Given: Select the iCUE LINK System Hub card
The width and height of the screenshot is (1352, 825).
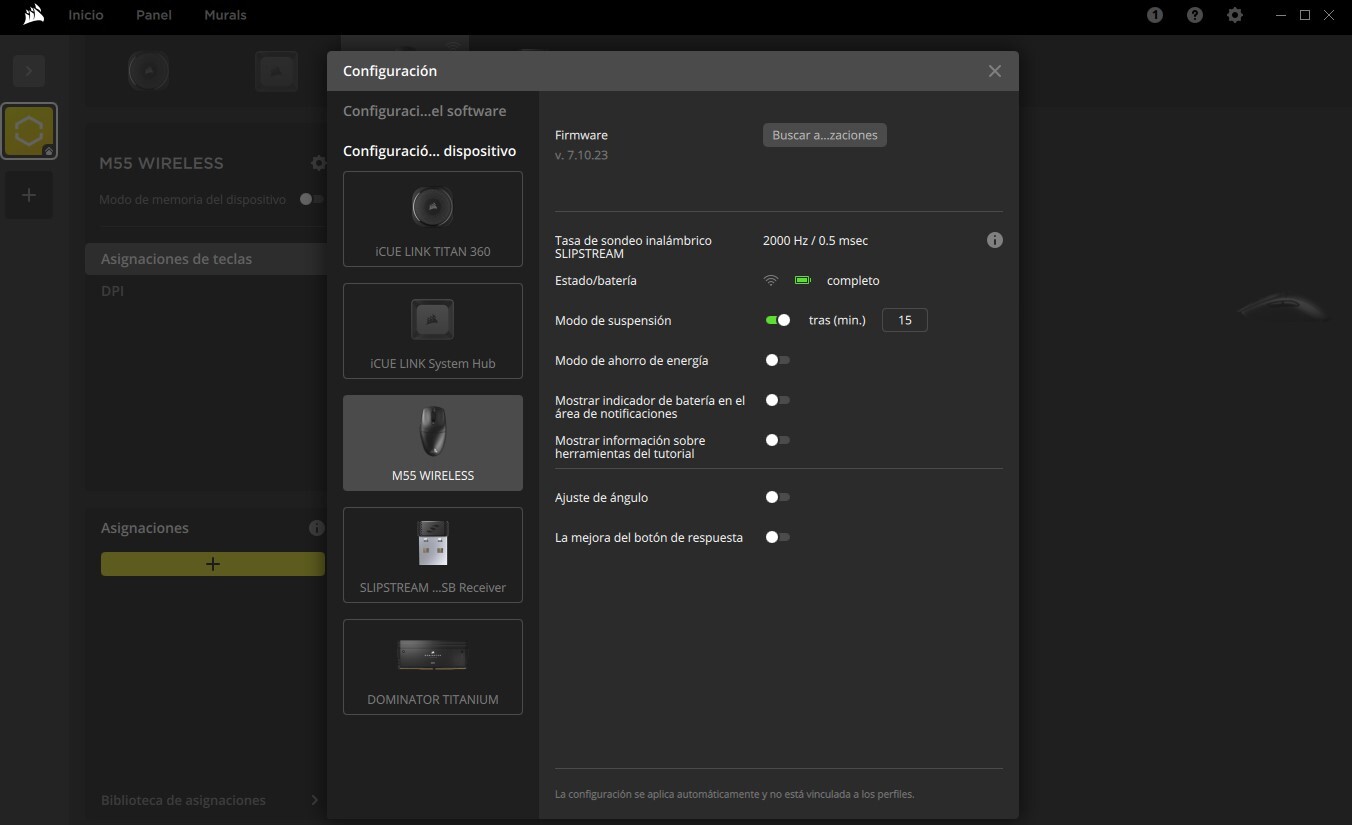Looking at the screenshot, I should [x=433, y=331].
